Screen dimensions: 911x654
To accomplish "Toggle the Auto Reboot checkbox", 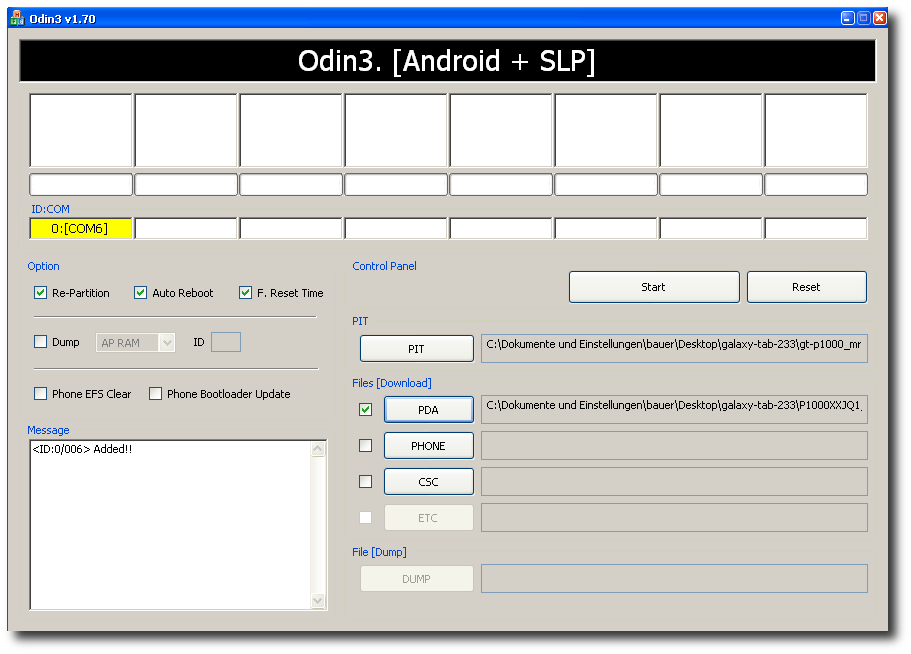I will 141,293.
